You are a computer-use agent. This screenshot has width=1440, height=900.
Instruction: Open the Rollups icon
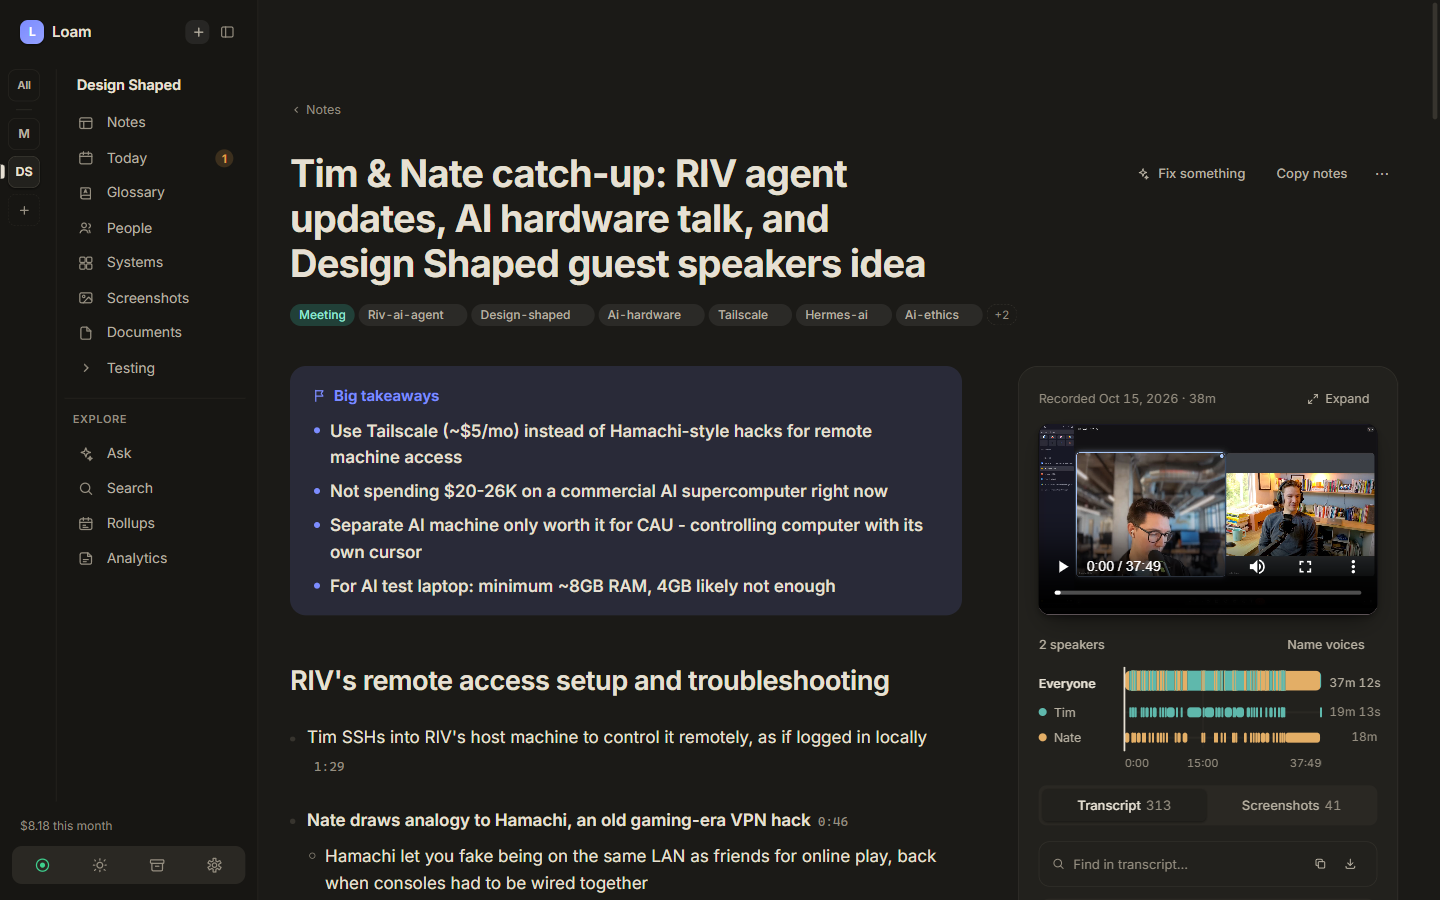tap(86, 524)
